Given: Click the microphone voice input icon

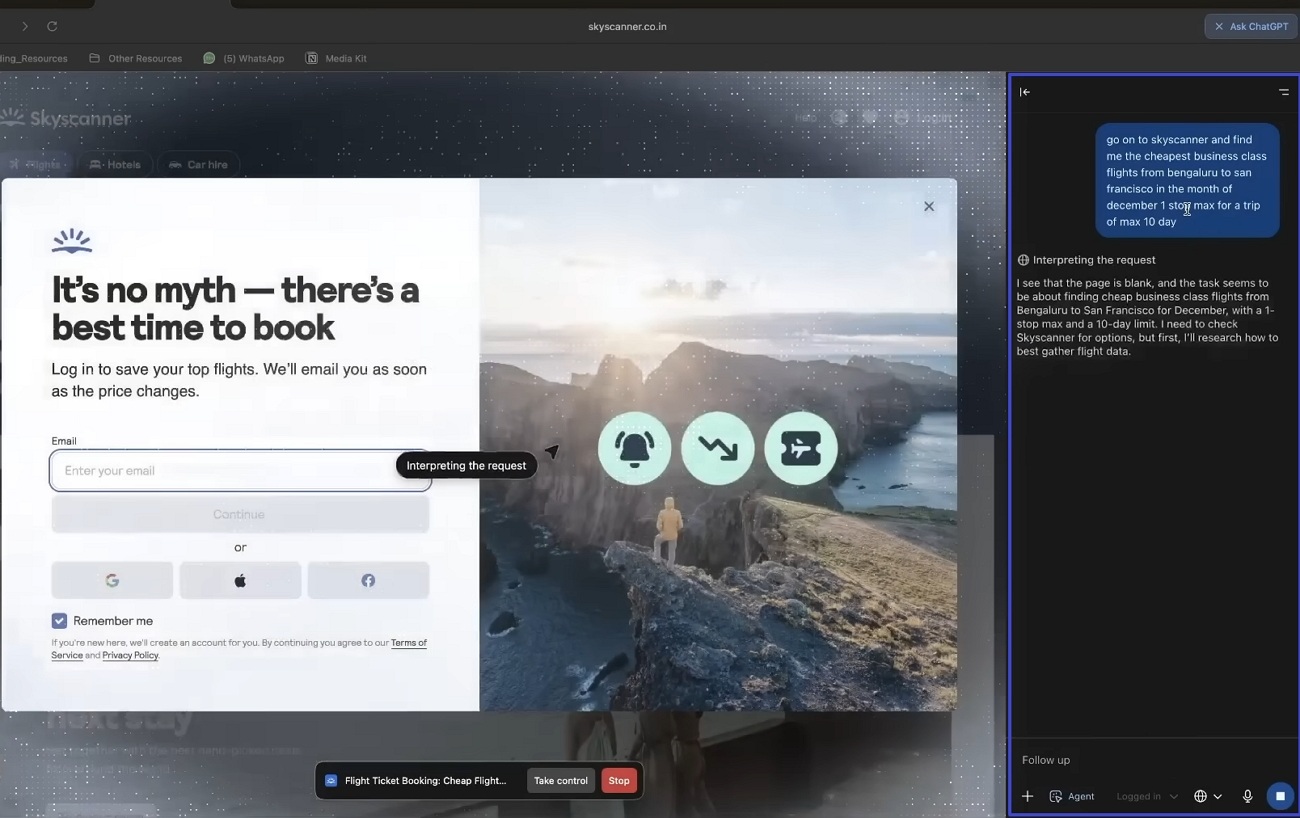Looking at the screenshot, I should [1247, 796].
